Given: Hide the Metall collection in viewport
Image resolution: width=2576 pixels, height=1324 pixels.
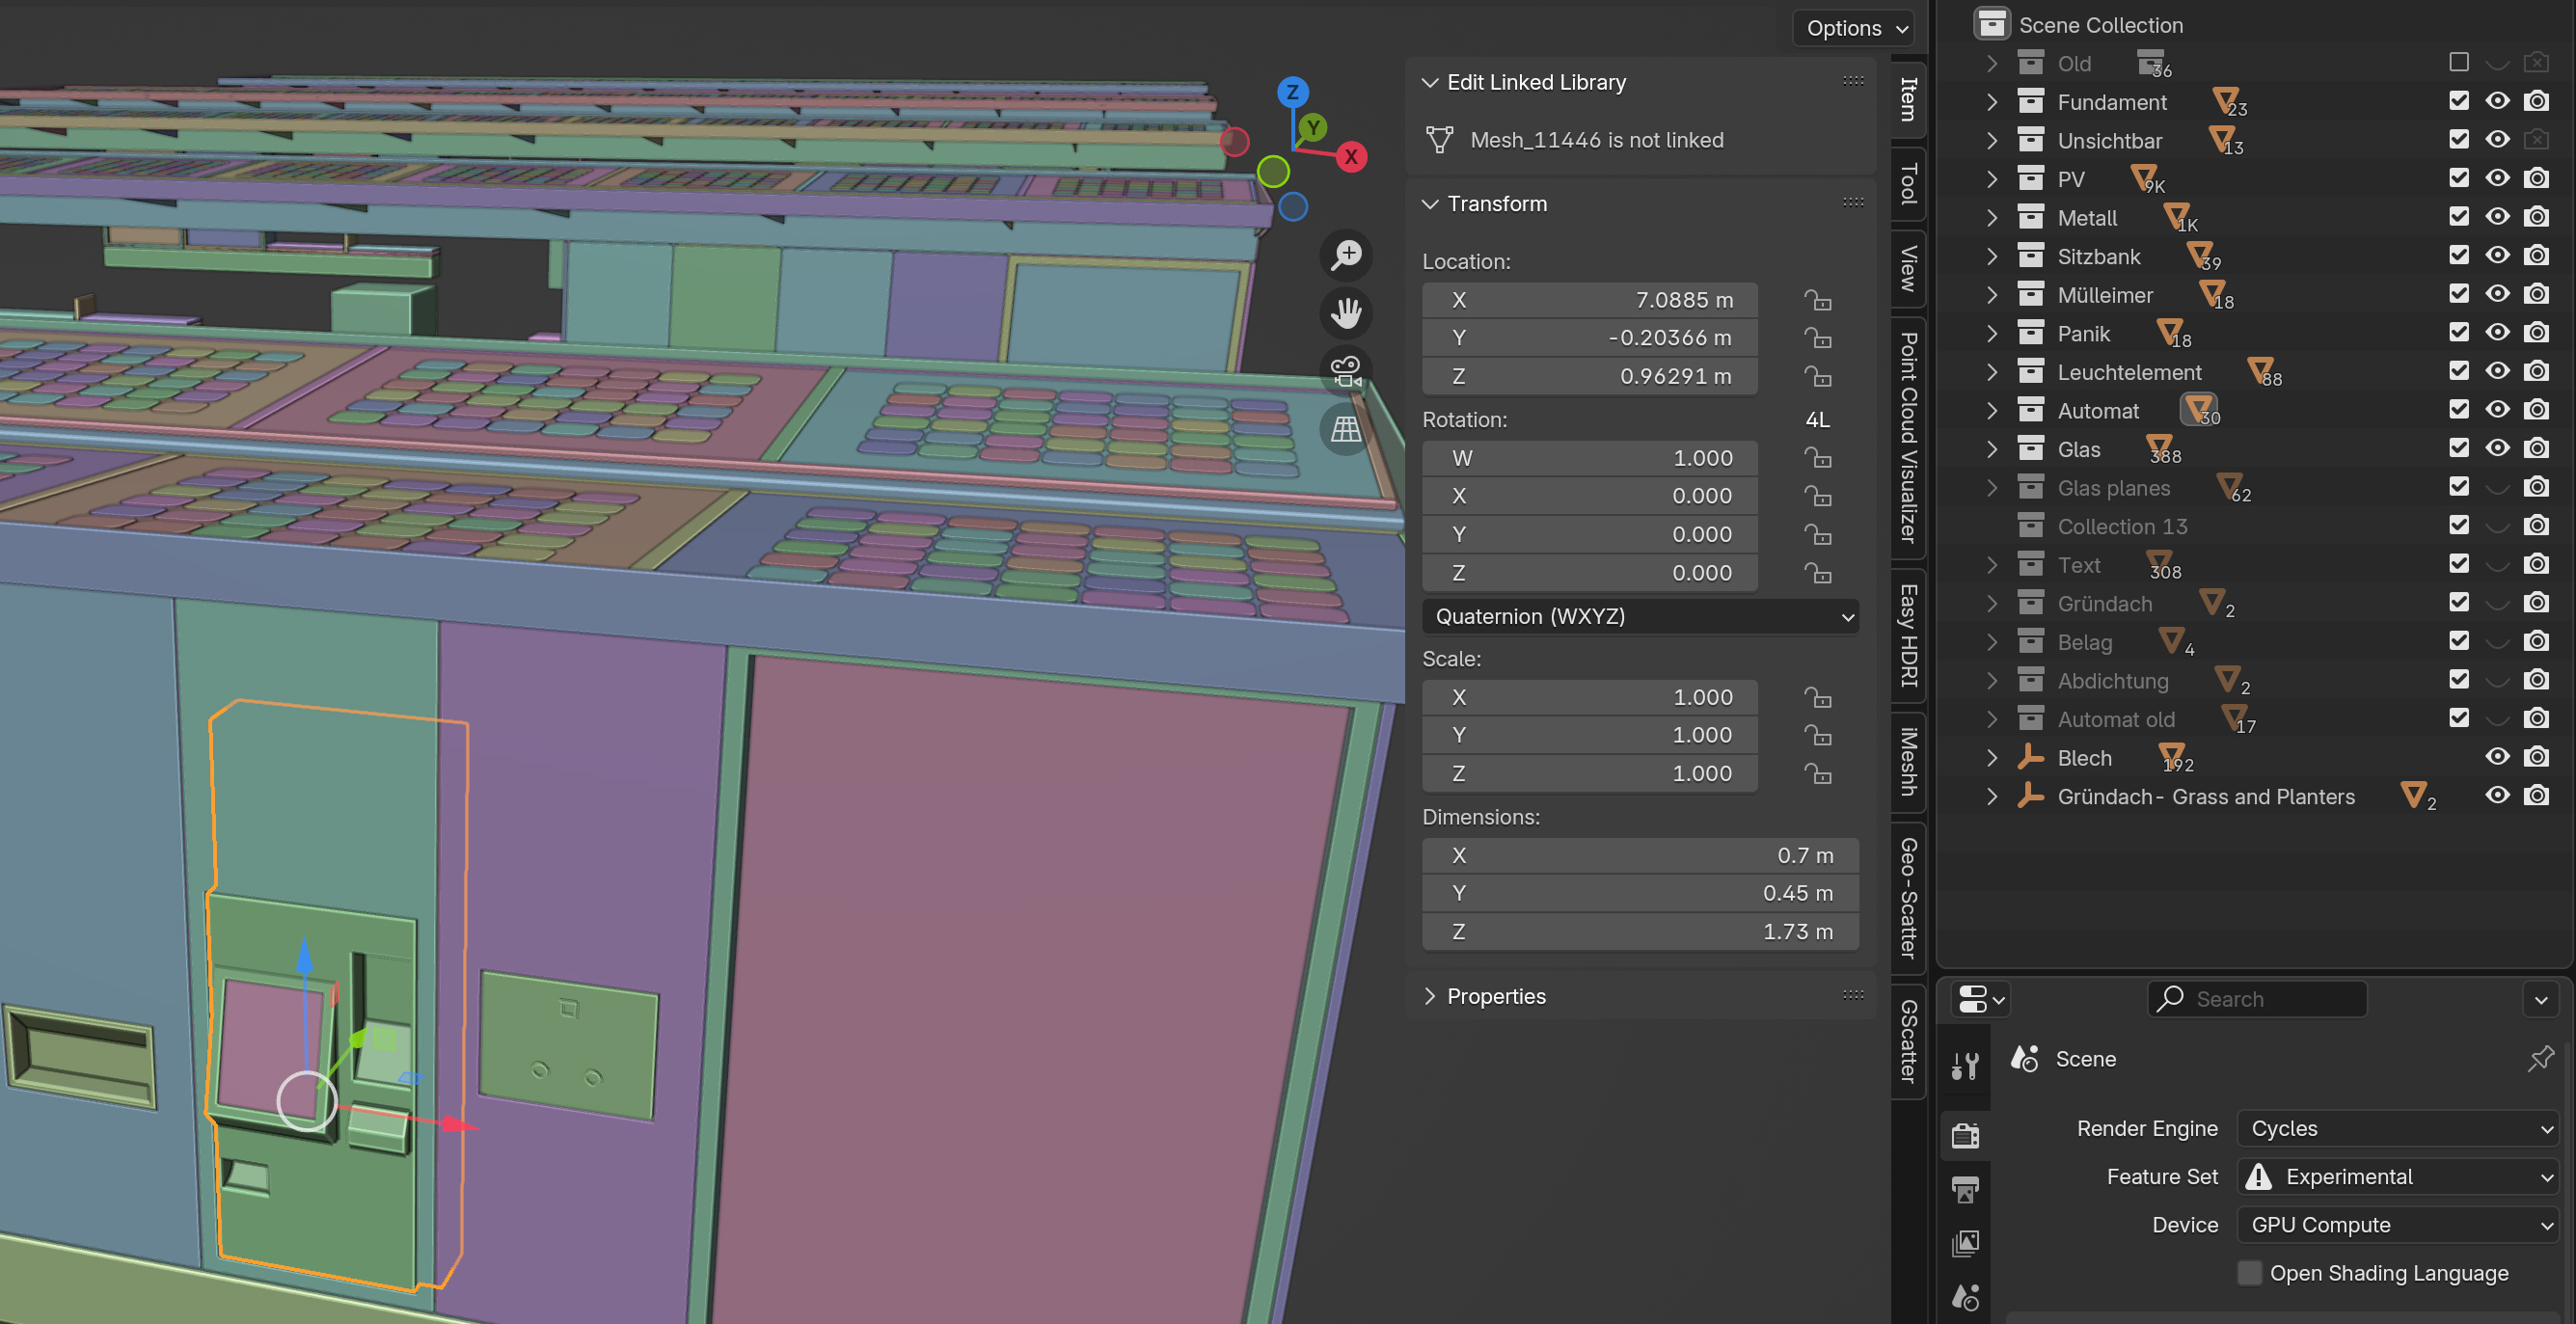Looking at the screenshot, I should [x=2497, y=216].
